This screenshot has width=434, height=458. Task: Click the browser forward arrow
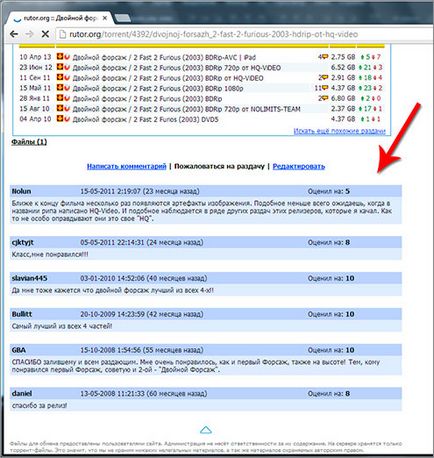click(x=29, y=34)
